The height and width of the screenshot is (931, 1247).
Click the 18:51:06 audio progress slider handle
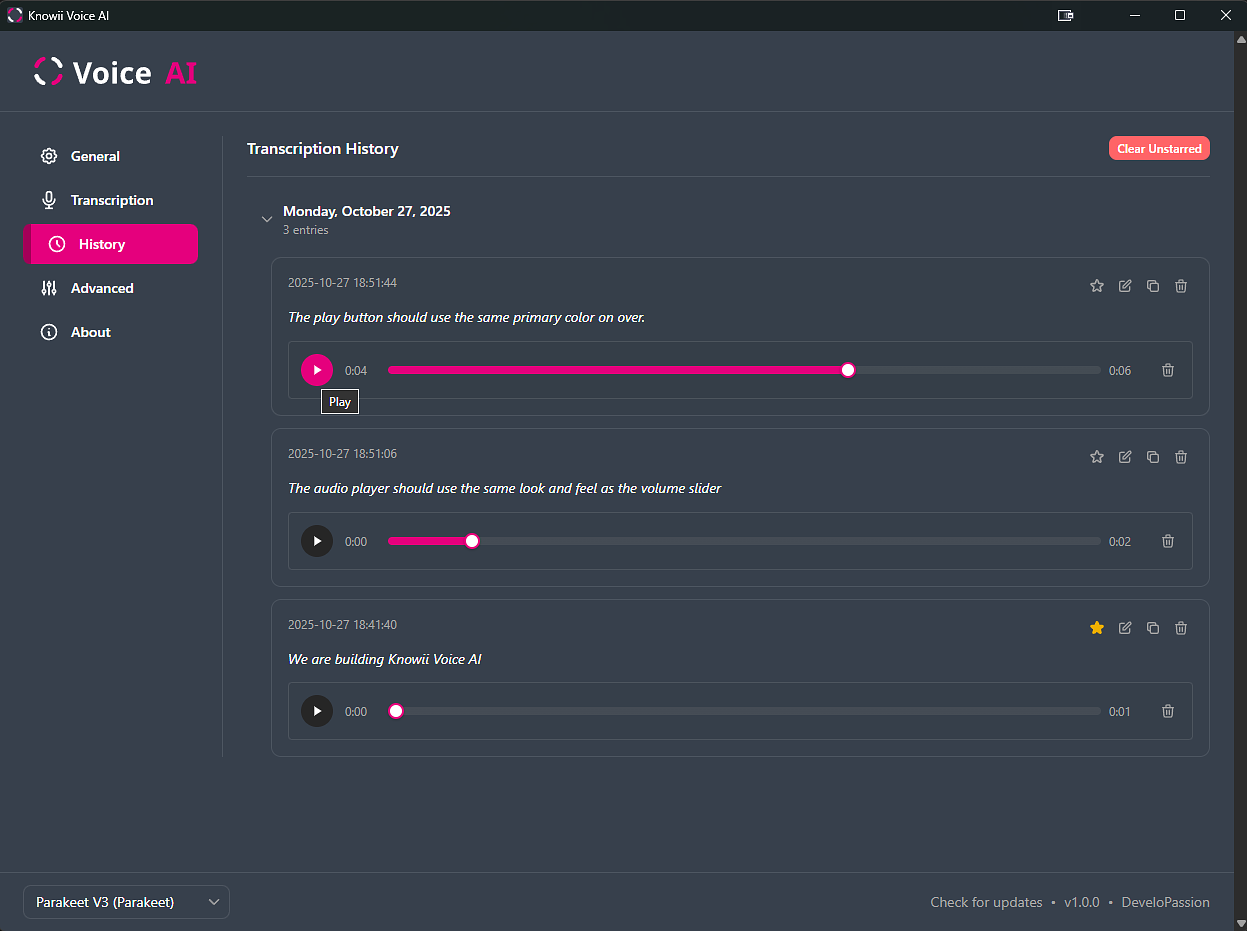click(472, 541)
